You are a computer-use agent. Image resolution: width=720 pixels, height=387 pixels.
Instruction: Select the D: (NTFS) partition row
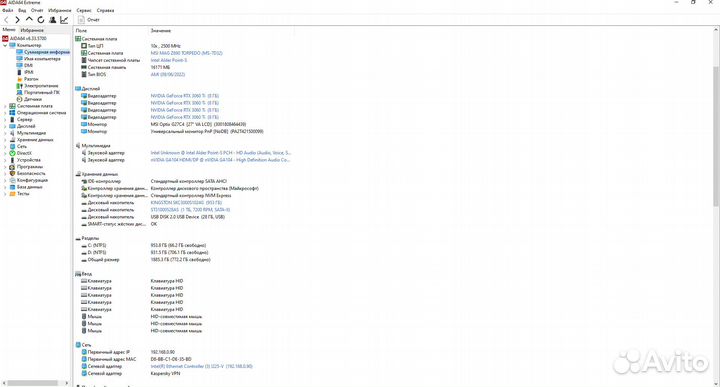145,252
